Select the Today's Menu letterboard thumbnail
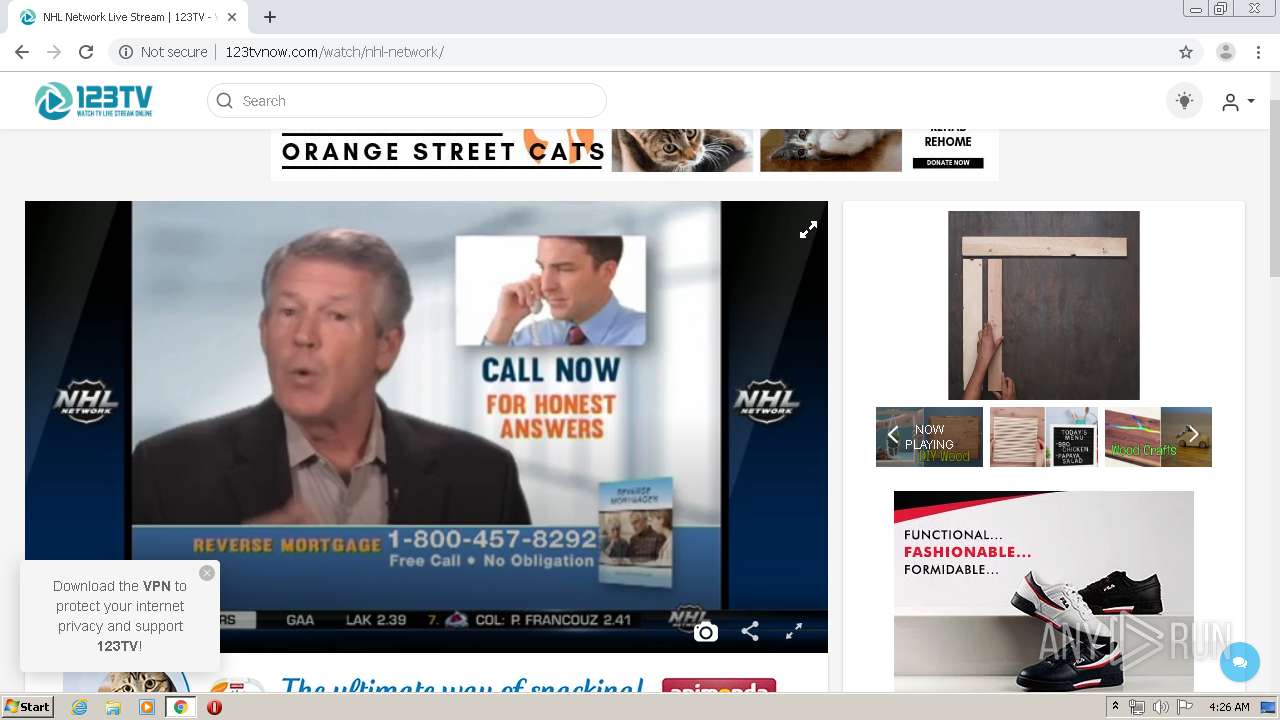The image size is (1280, 720). click(1044, 437)
